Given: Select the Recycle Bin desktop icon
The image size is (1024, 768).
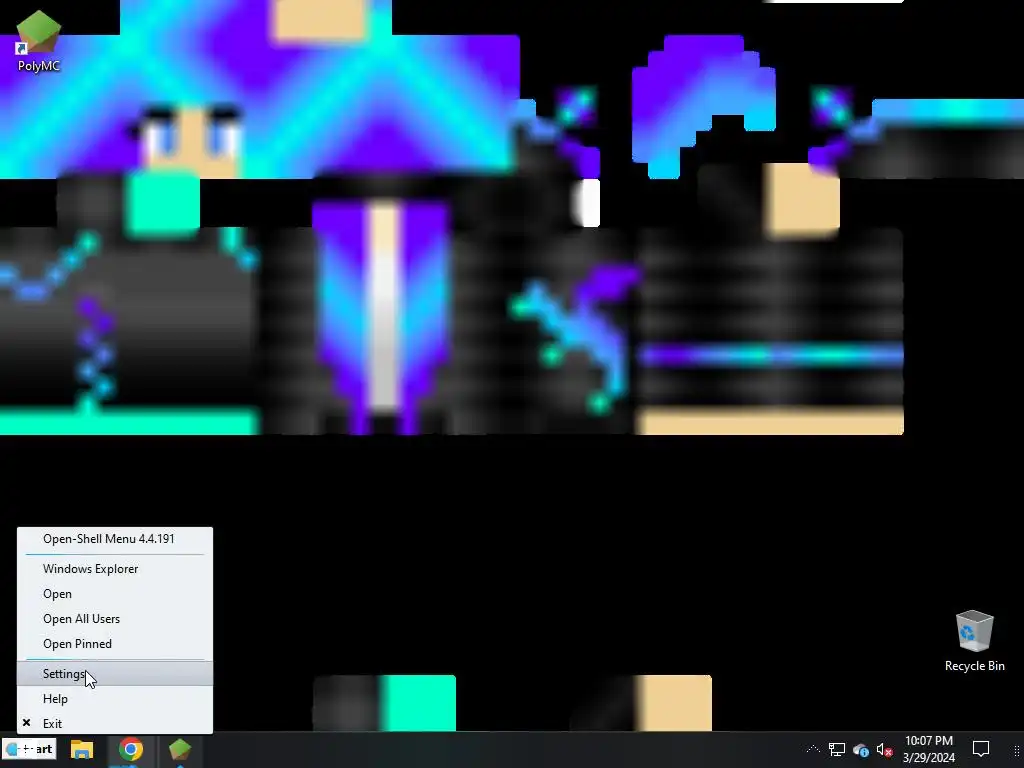Looking at the screenshot, I should [x=974, y=641].
